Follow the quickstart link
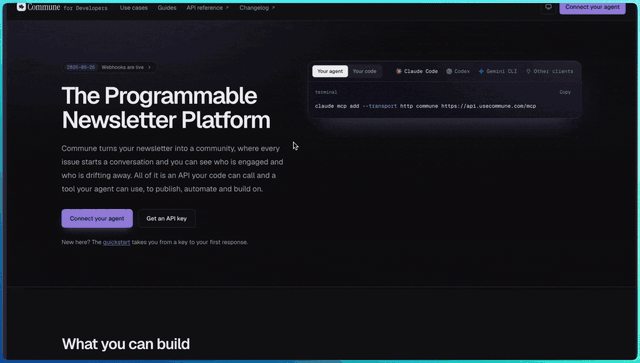 (x=116, y=242)
